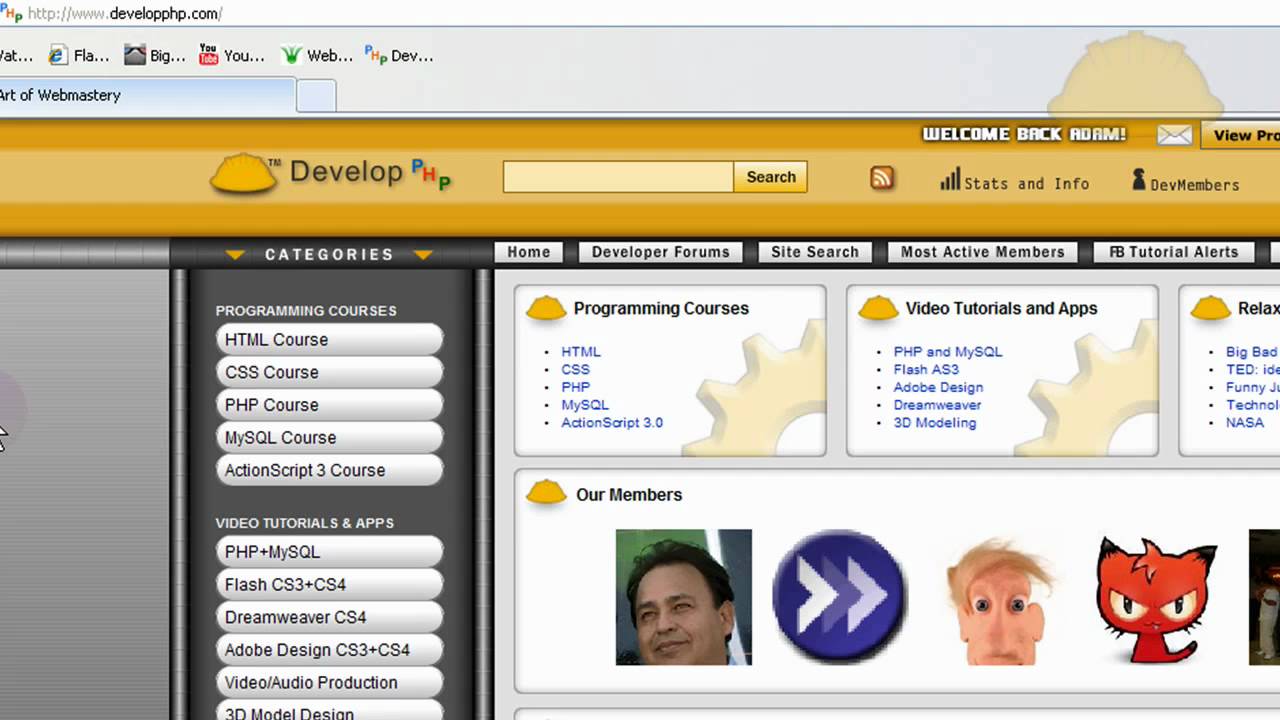Open the HTML Course sidebar button
Viewport: 1280px width, 720px height.
pyautogui.click(x=329, y=340)
